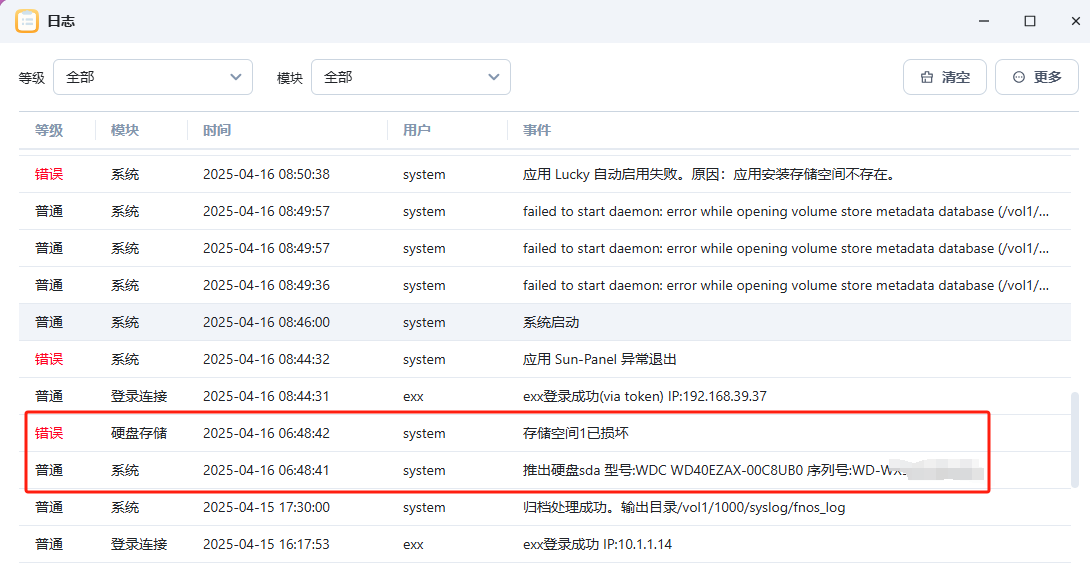1090x580 pixels.
Task: Click the 模块 column header
Action: [x=125, y=130]
